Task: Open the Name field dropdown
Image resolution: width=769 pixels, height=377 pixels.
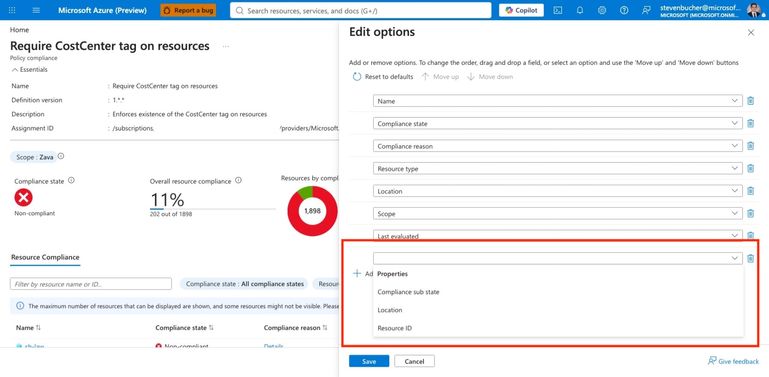Action: click(x=558, y=101)
